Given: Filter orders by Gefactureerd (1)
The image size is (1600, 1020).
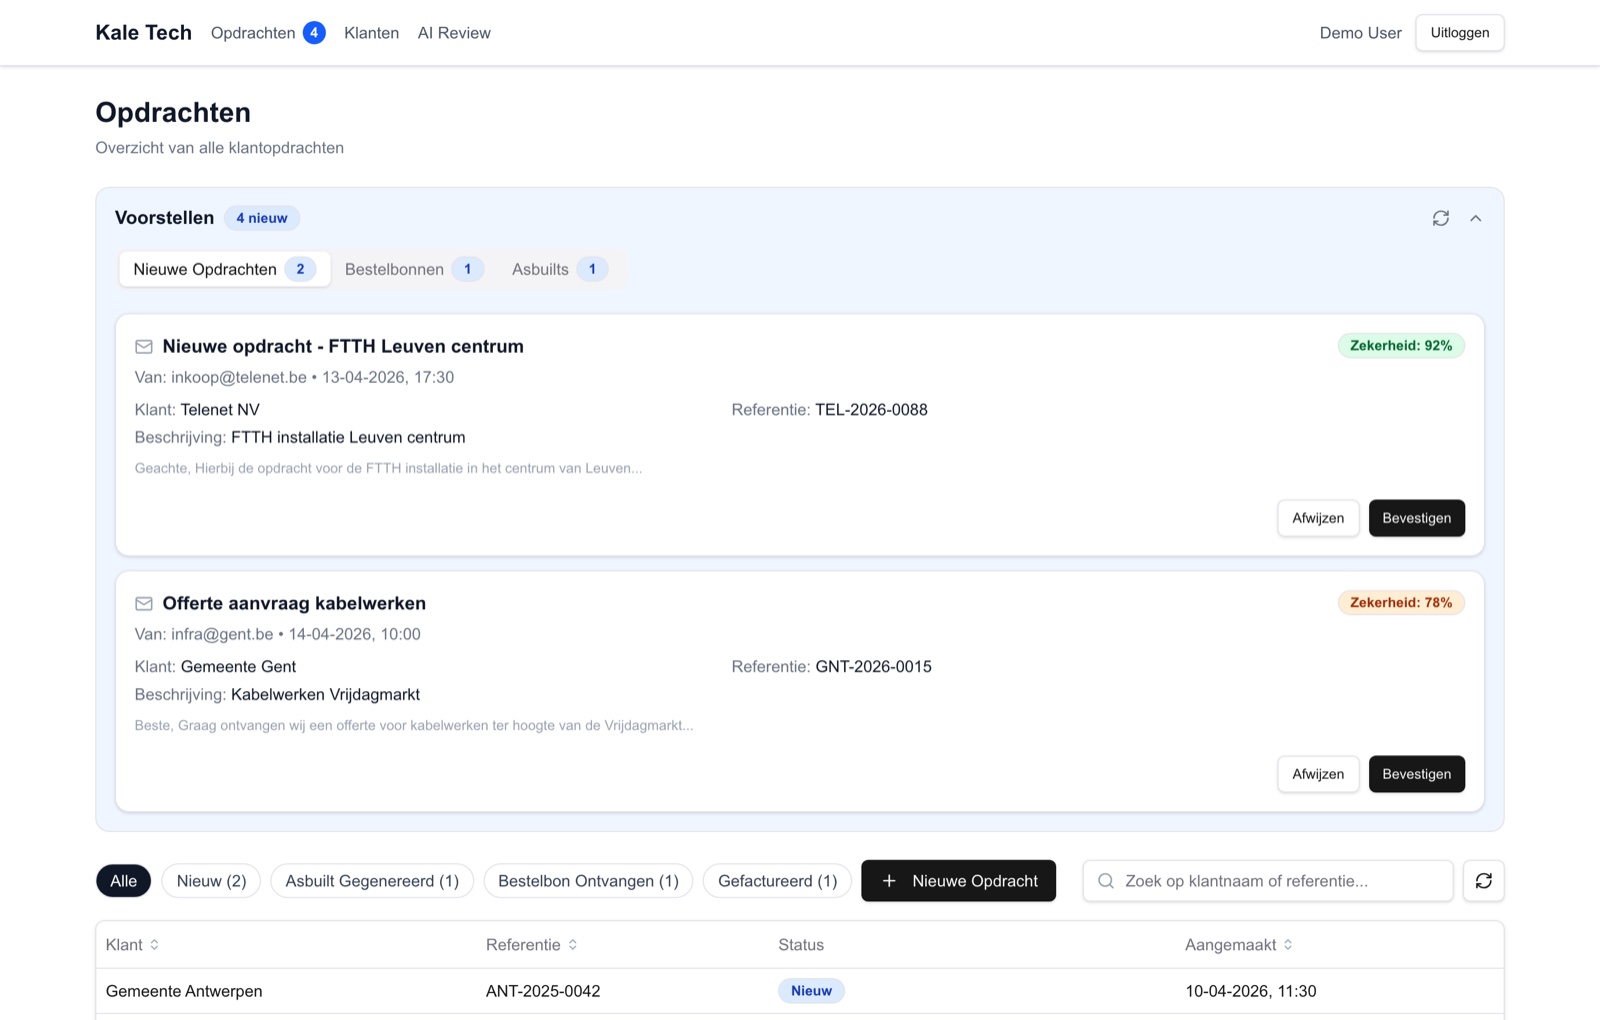Looking at the screenshot, I should 777,881.
